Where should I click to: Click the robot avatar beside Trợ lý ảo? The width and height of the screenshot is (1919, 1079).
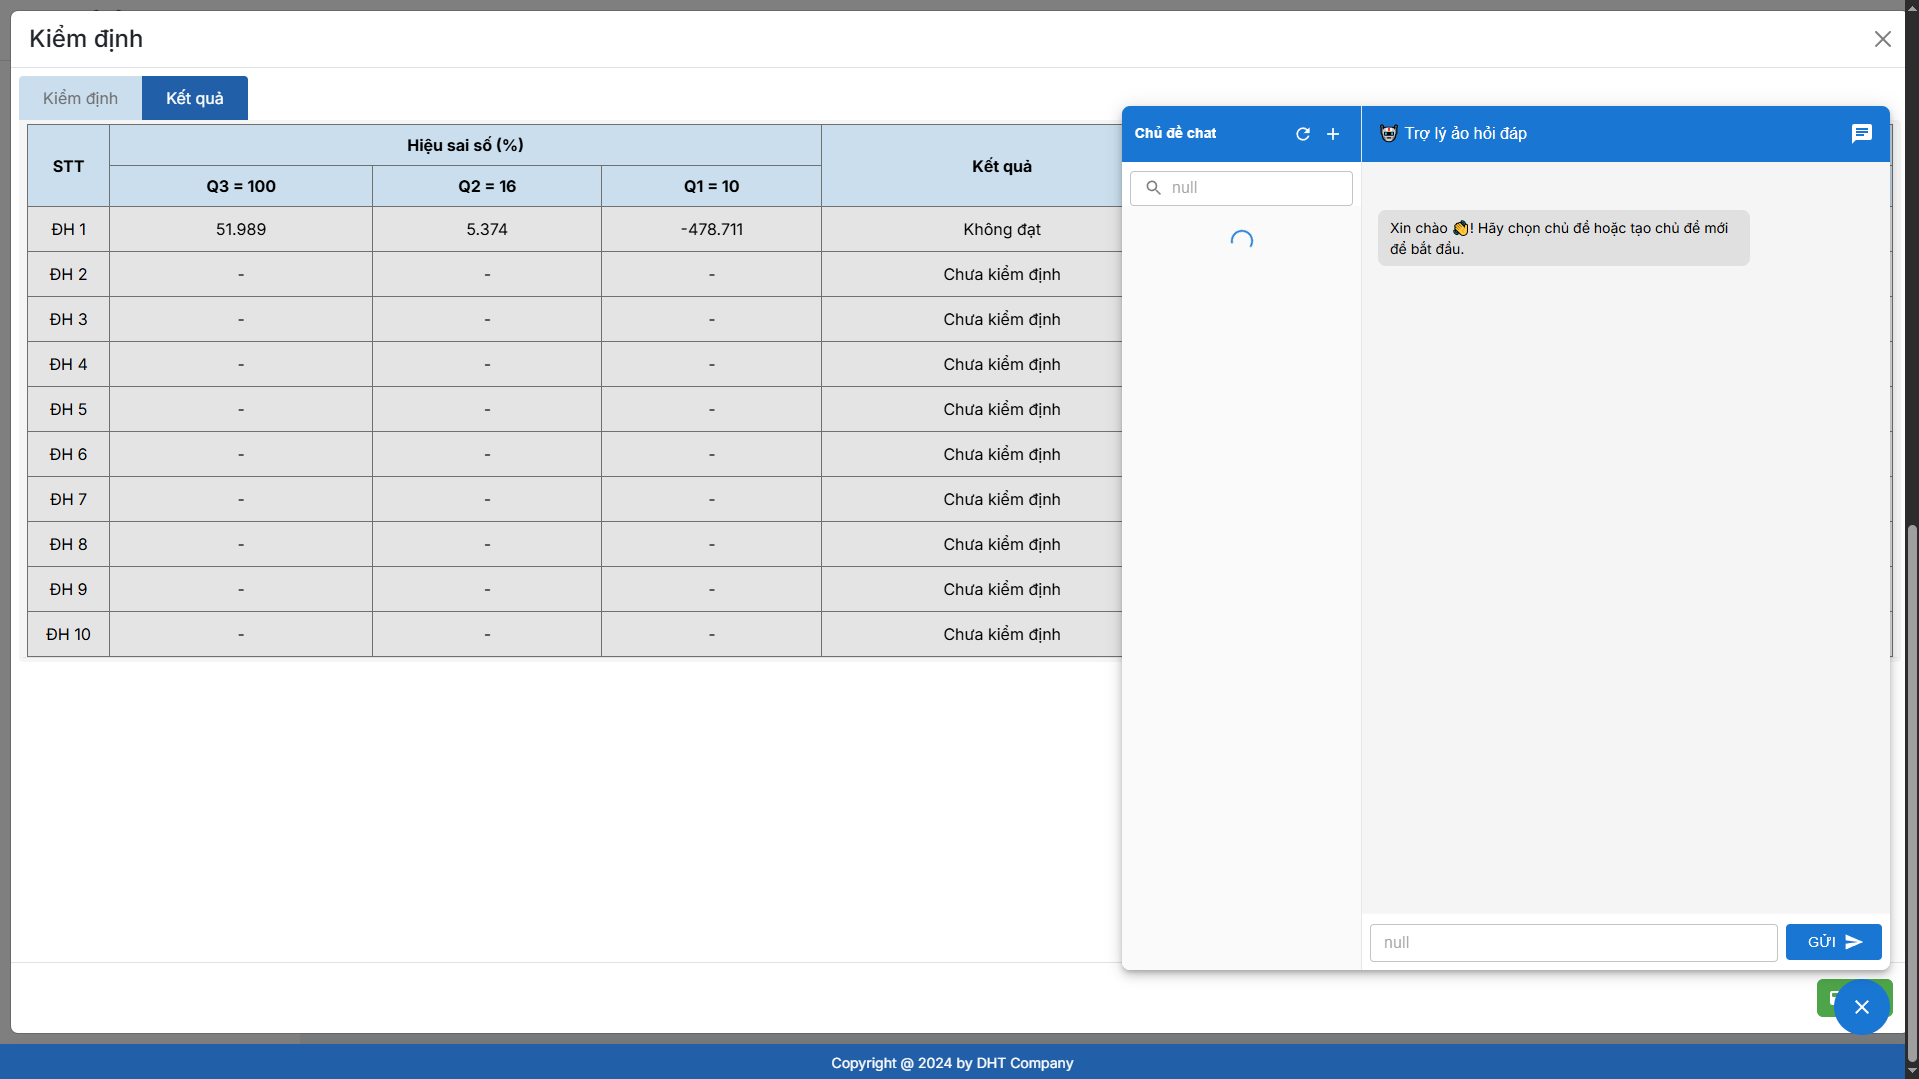tap(1388, 132)
